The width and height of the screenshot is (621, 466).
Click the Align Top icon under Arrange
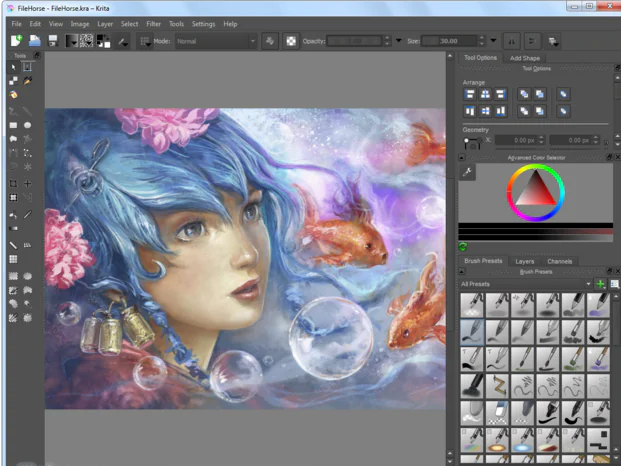(470, 111)
